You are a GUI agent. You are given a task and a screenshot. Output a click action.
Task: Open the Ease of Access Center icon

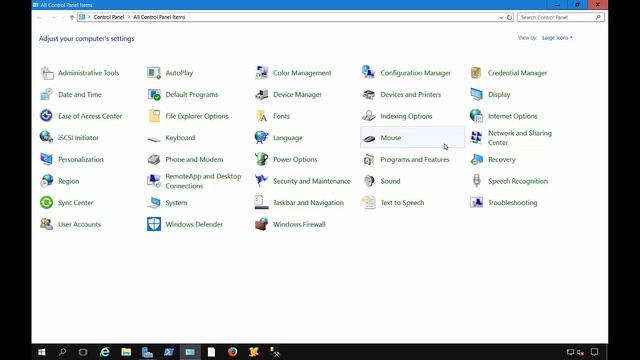(x=47, y=116)
